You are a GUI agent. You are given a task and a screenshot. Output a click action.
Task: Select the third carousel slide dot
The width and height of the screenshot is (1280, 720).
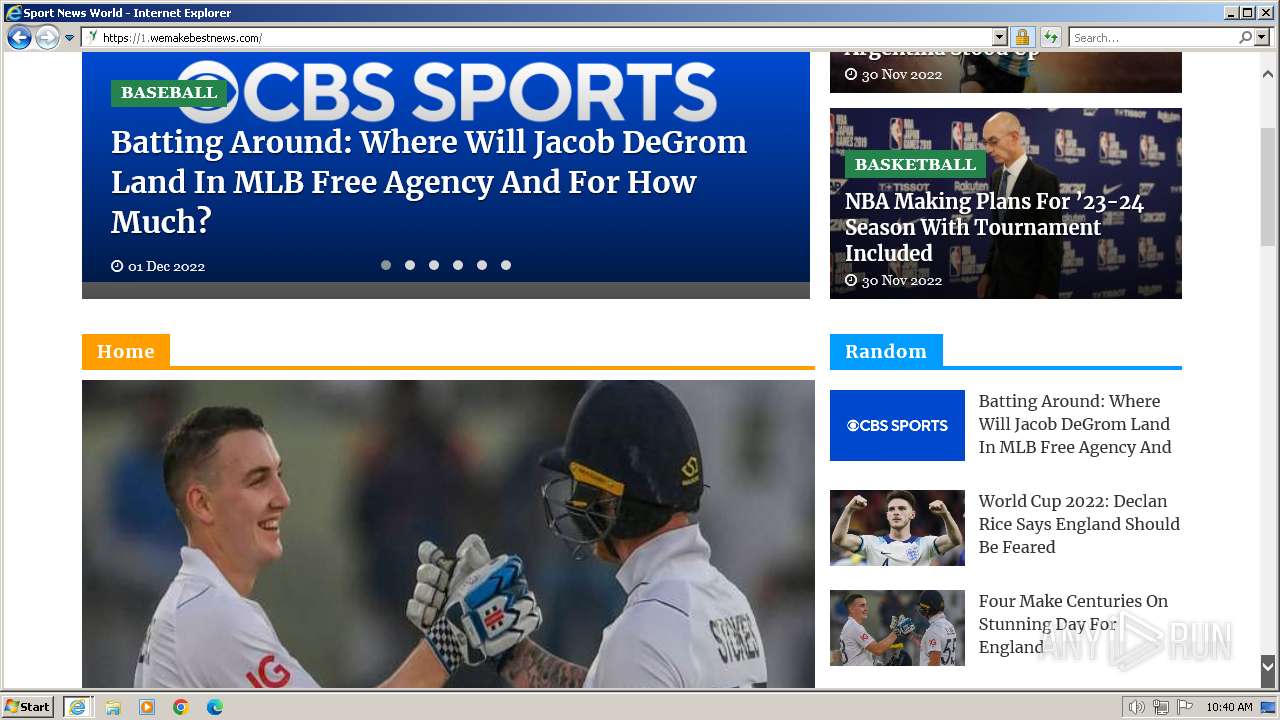pos(434,265)
